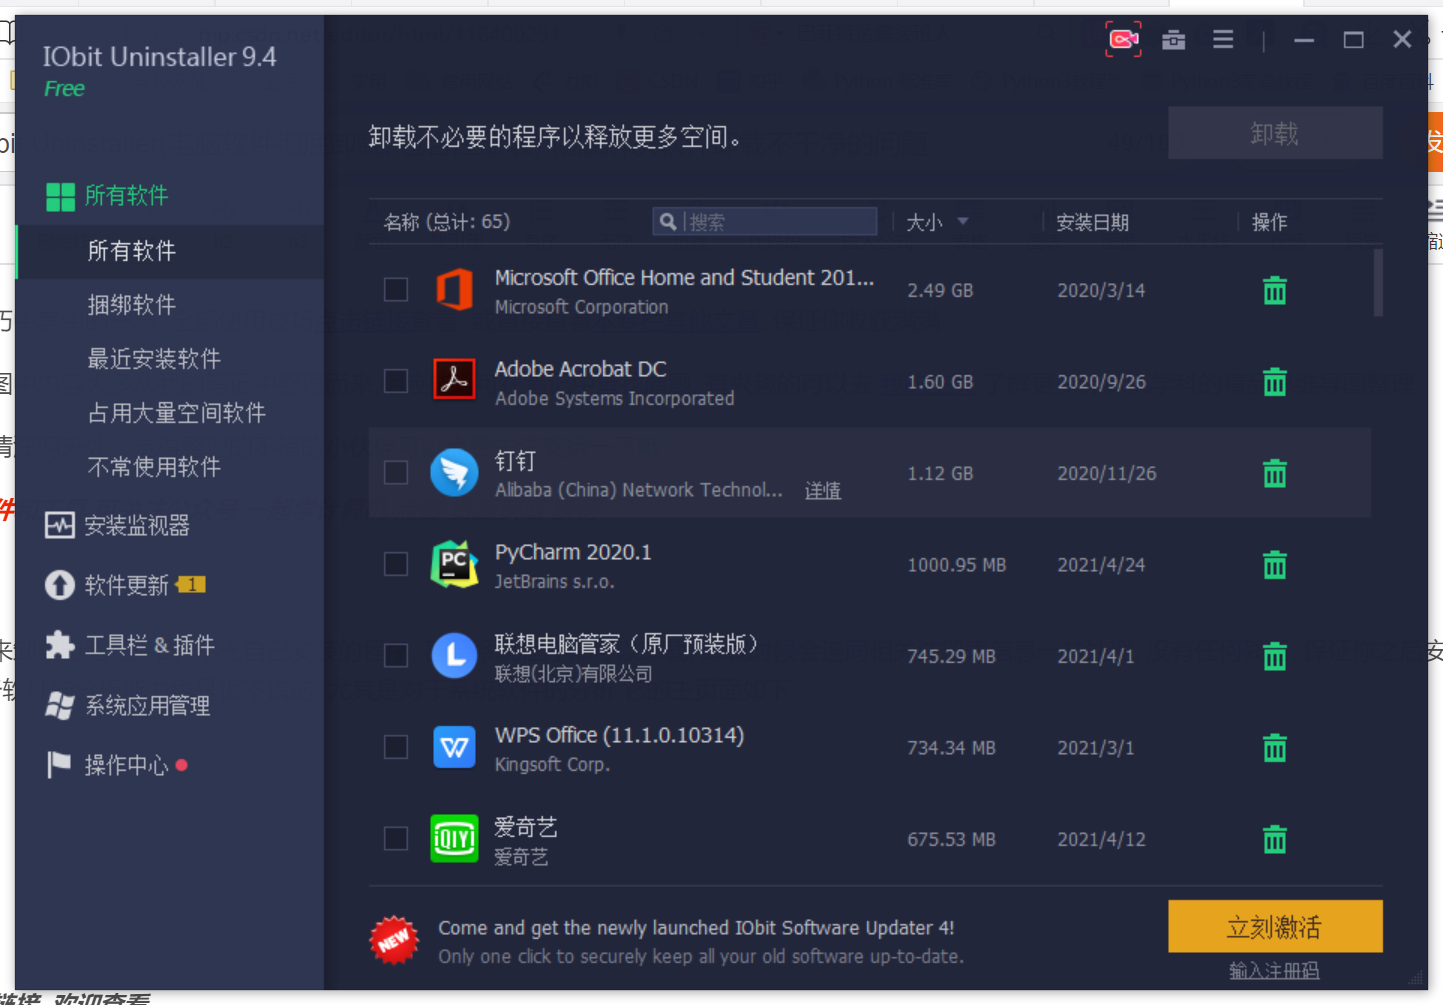
Task: Click the IObit Software Updater 4 banner text
Action: [x=696, y=928]
